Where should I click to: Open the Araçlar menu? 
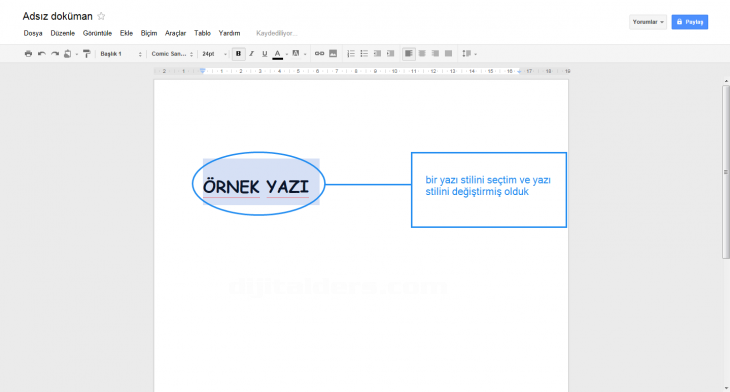pyautogui.click(x=176, y=33)
